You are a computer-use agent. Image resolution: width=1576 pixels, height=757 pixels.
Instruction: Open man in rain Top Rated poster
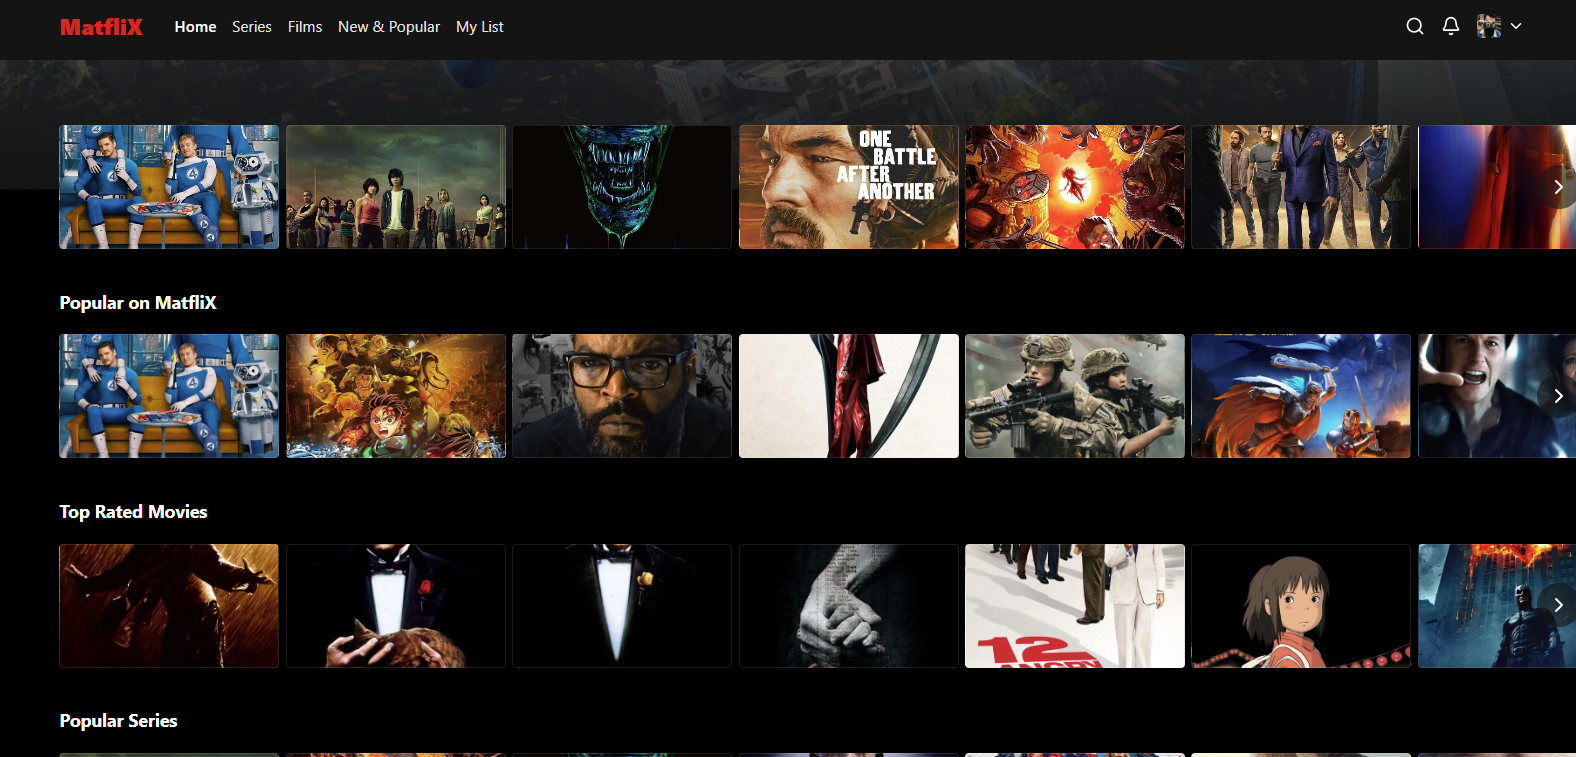[169, 606]
